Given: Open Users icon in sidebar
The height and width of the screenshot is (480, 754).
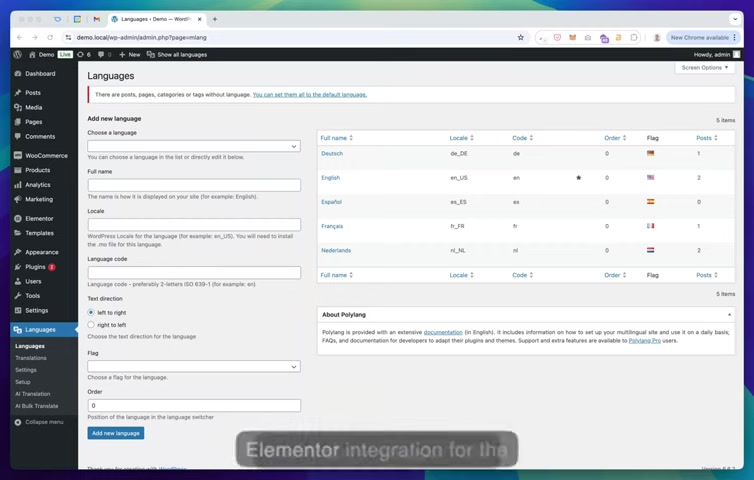Looking at the screenshot, I should coord(18,281).
